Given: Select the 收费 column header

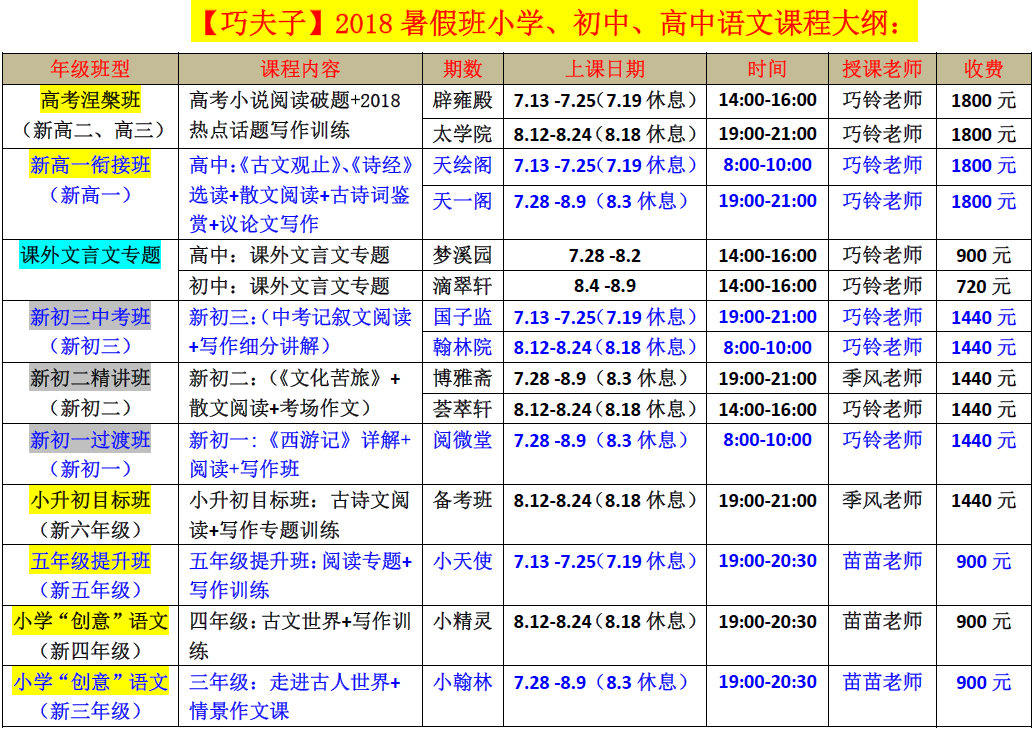Looking at the screenshot, I should 983,69.
